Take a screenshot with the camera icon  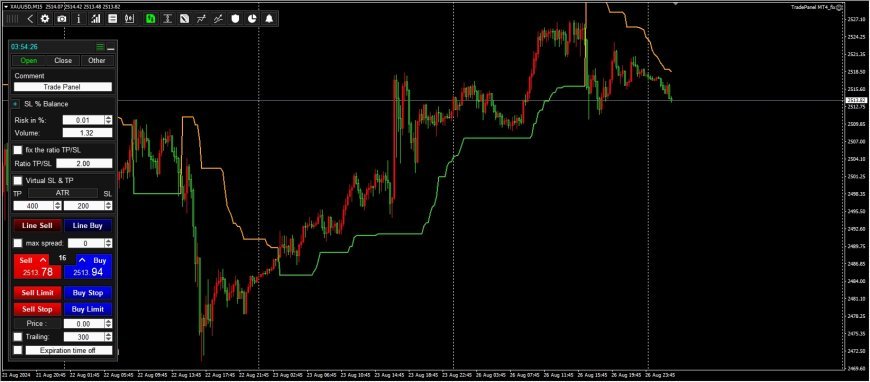[x=62, y=19]
